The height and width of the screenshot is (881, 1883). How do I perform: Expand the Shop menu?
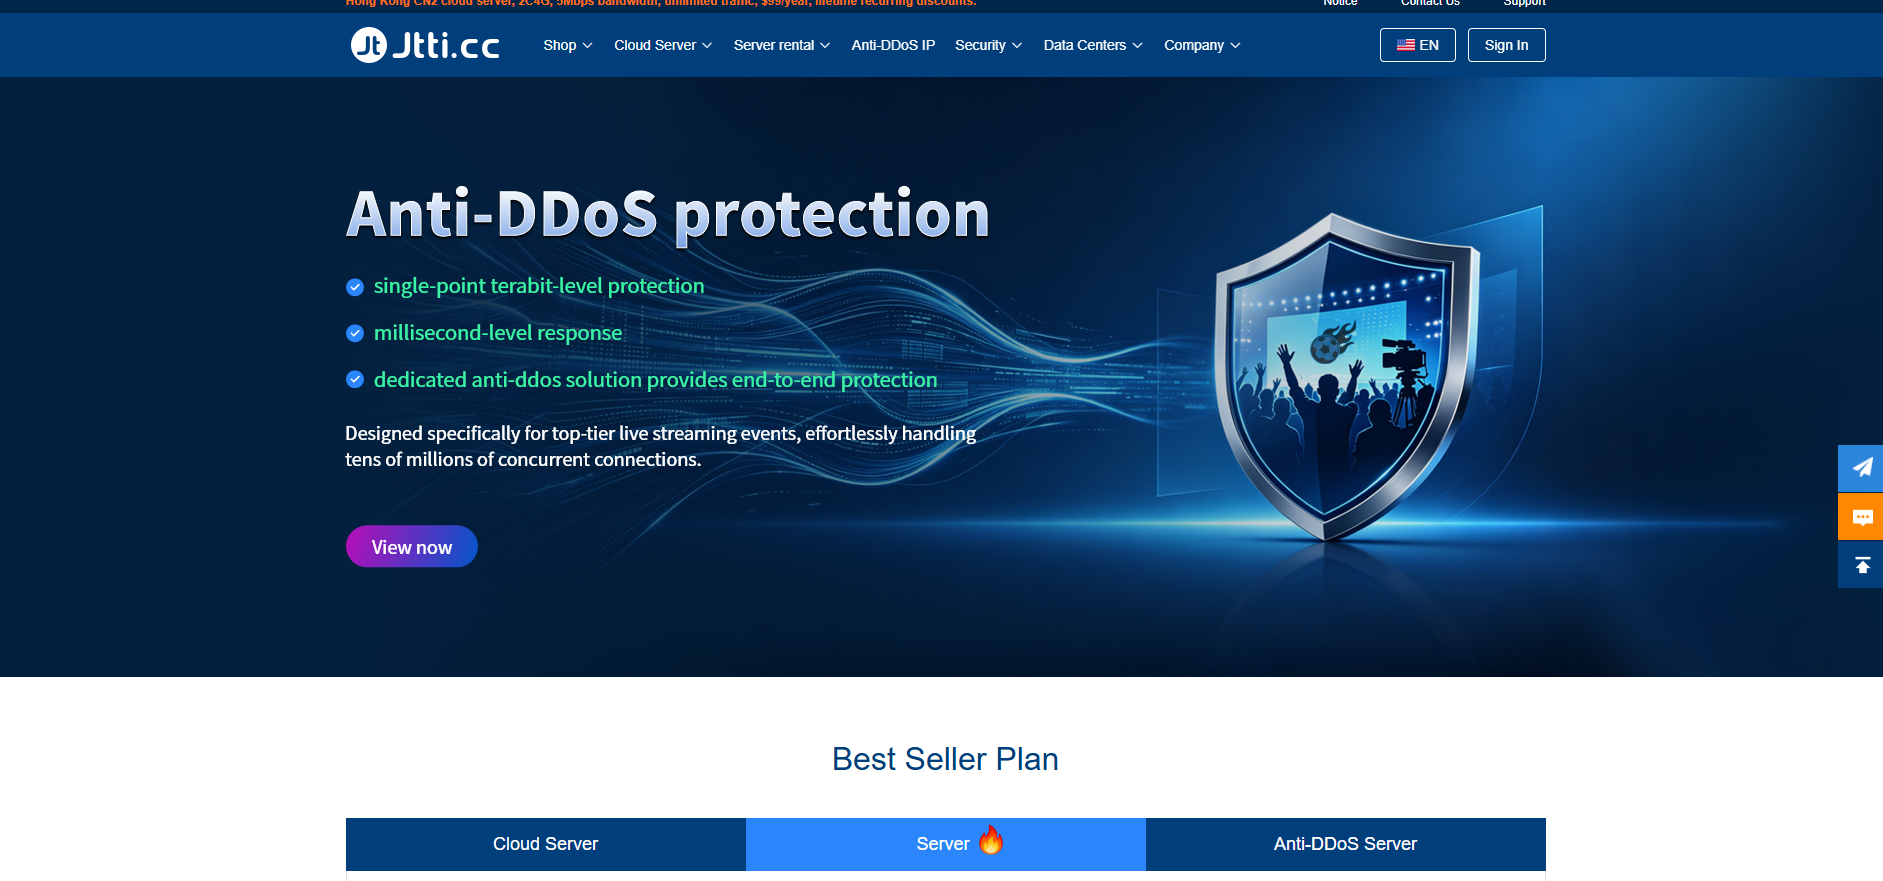pyautogui.click(x=568, y=45)
